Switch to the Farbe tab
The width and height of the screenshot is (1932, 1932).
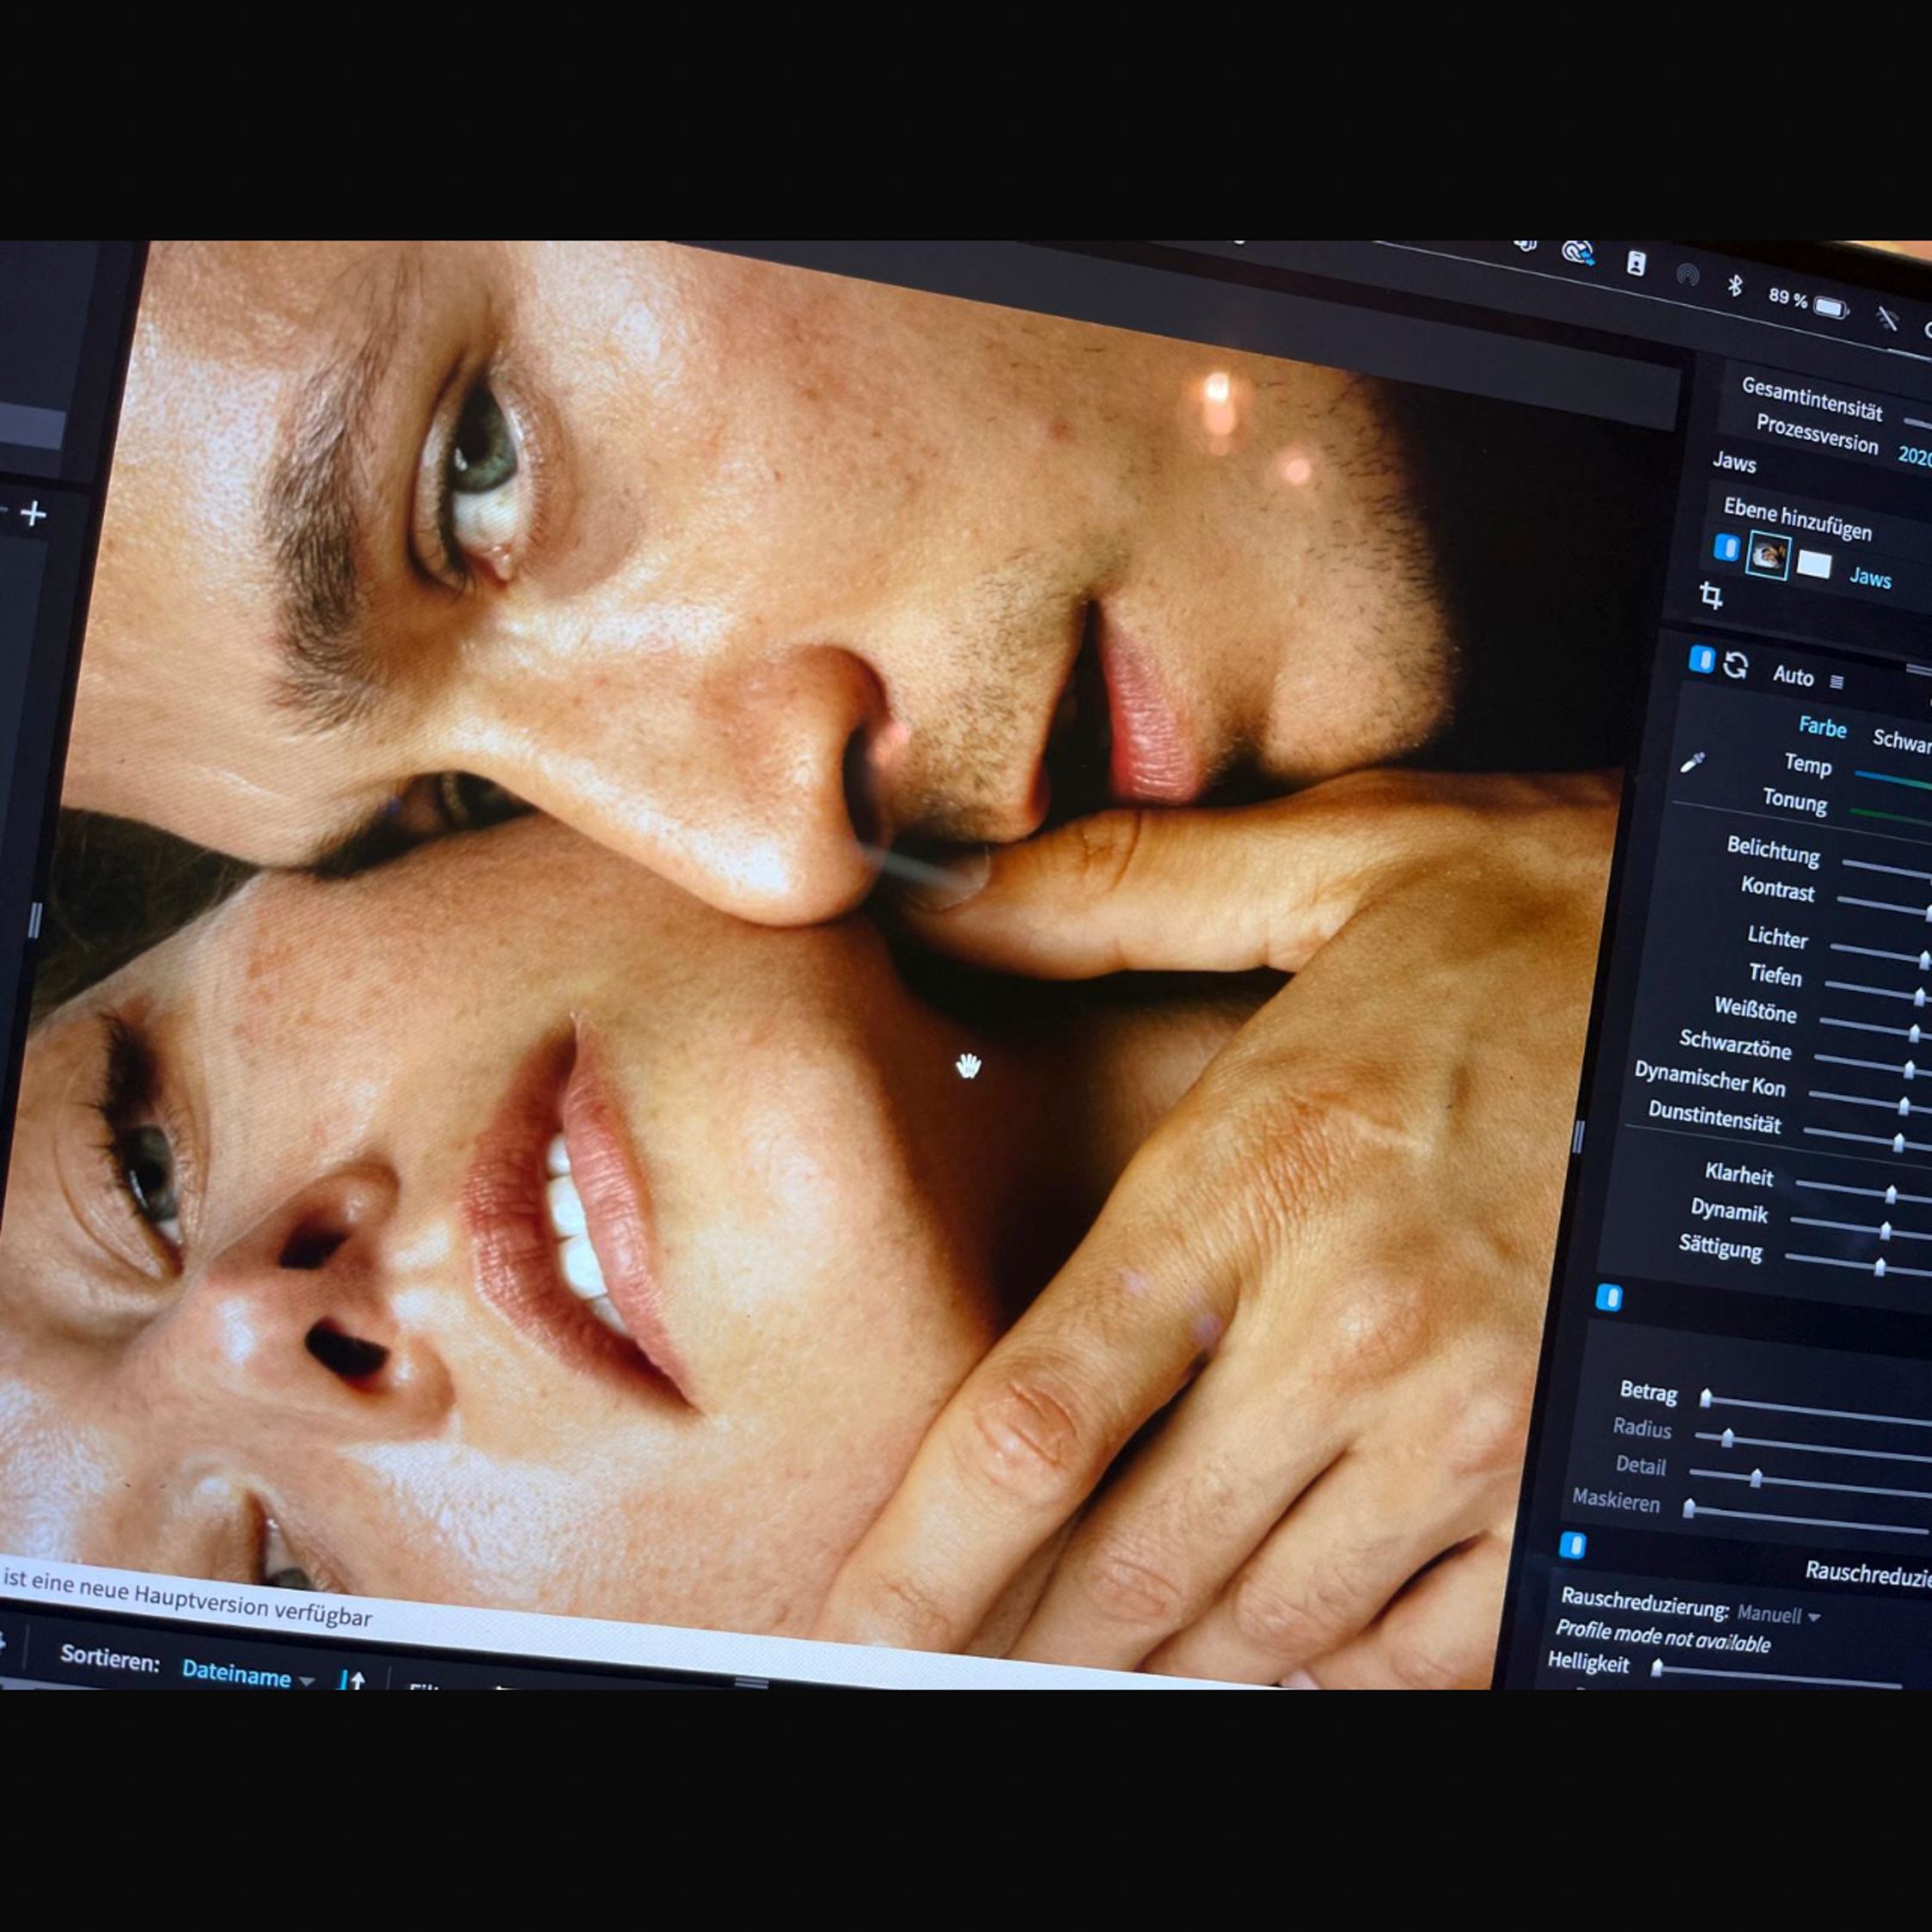click(1822, 727)
